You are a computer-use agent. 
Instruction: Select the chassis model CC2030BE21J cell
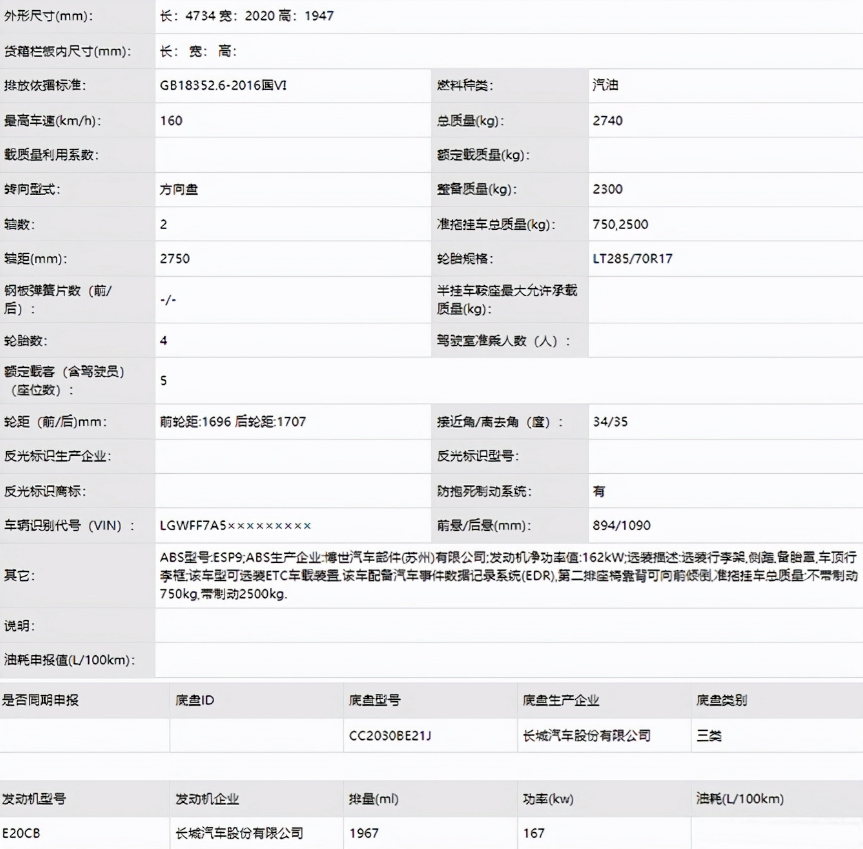tap(389, 735)
